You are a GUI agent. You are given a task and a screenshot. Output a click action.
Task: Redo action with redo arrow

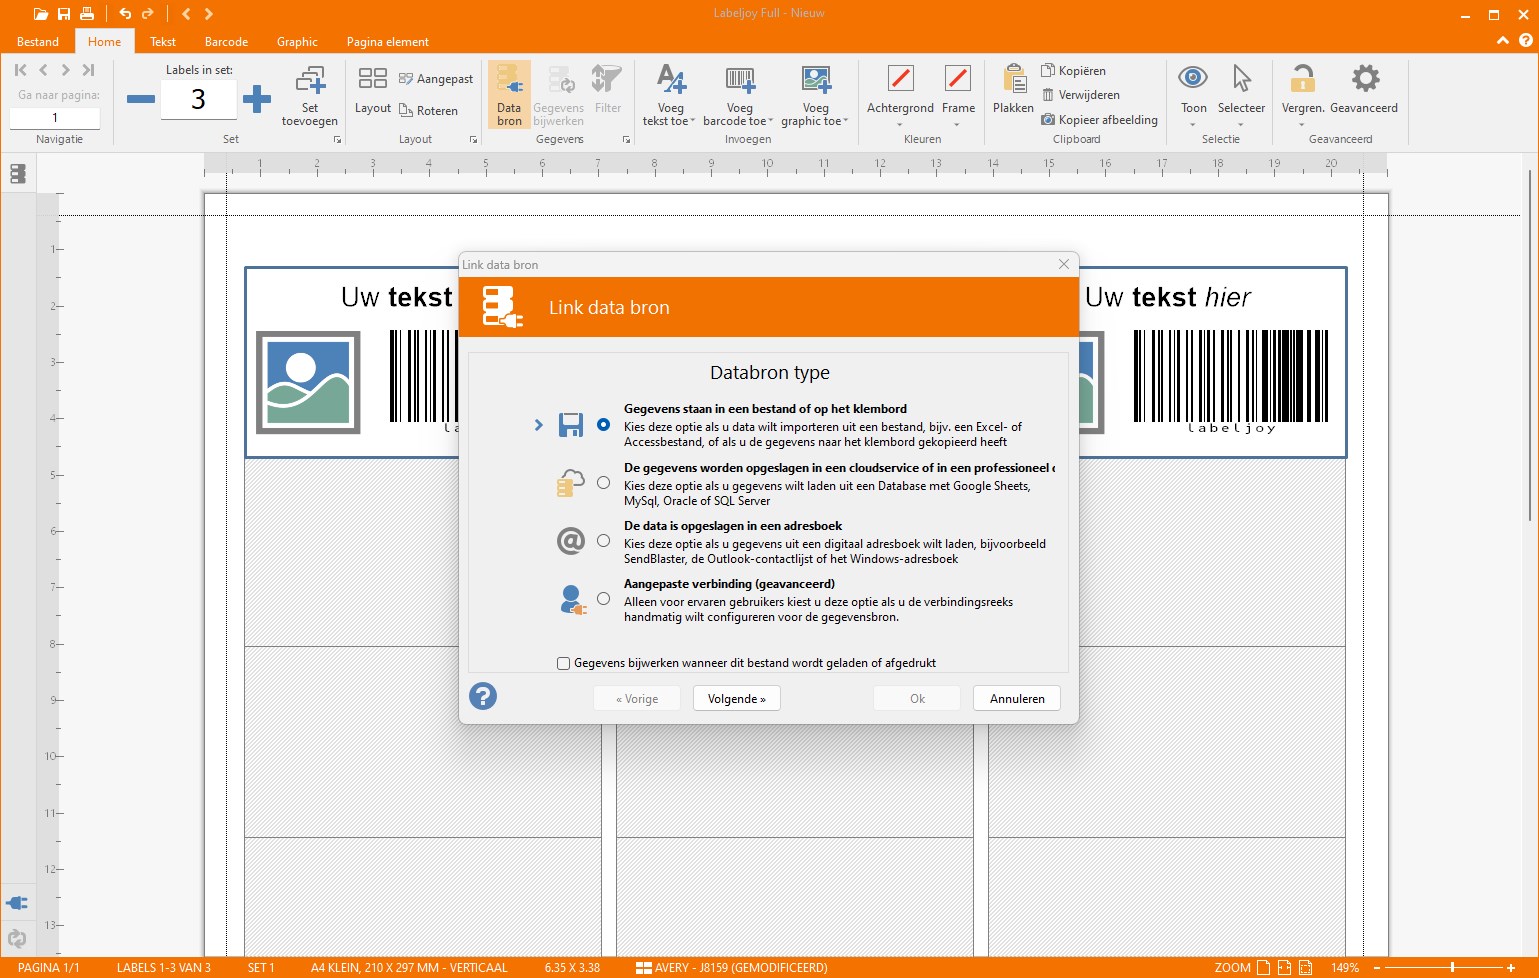click(148, 14)
